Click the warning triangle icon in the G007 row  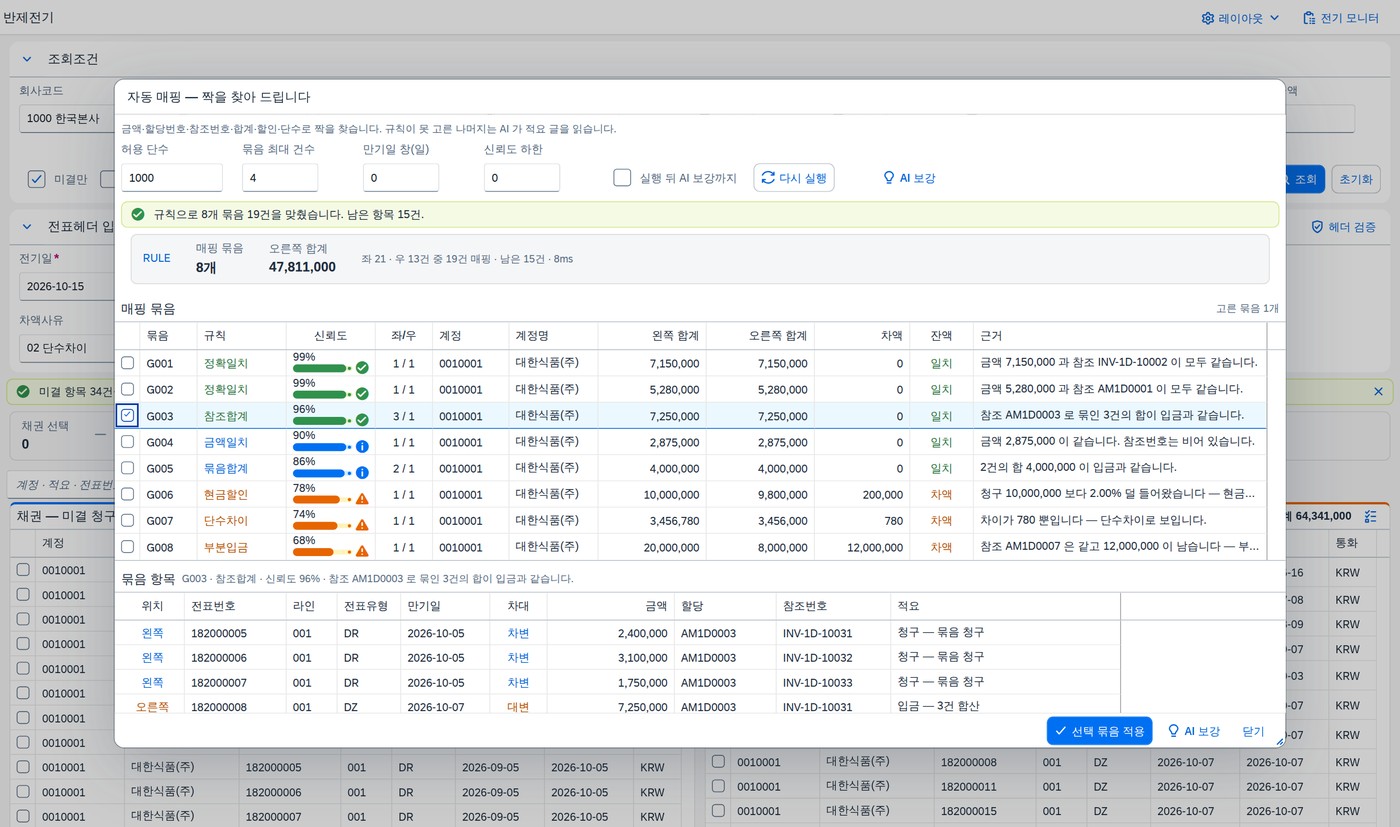[362, 525]
